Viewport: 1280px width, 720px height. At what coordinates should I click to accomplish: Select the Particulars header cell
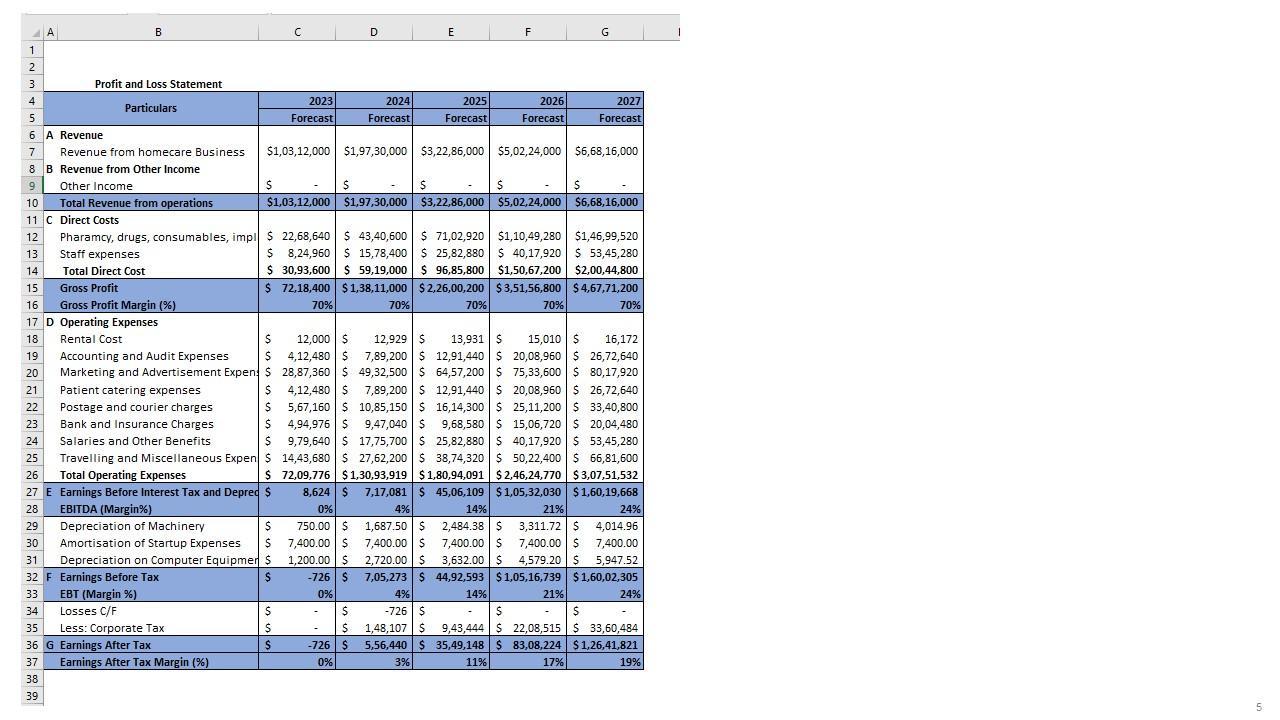(x=151, y=108)
